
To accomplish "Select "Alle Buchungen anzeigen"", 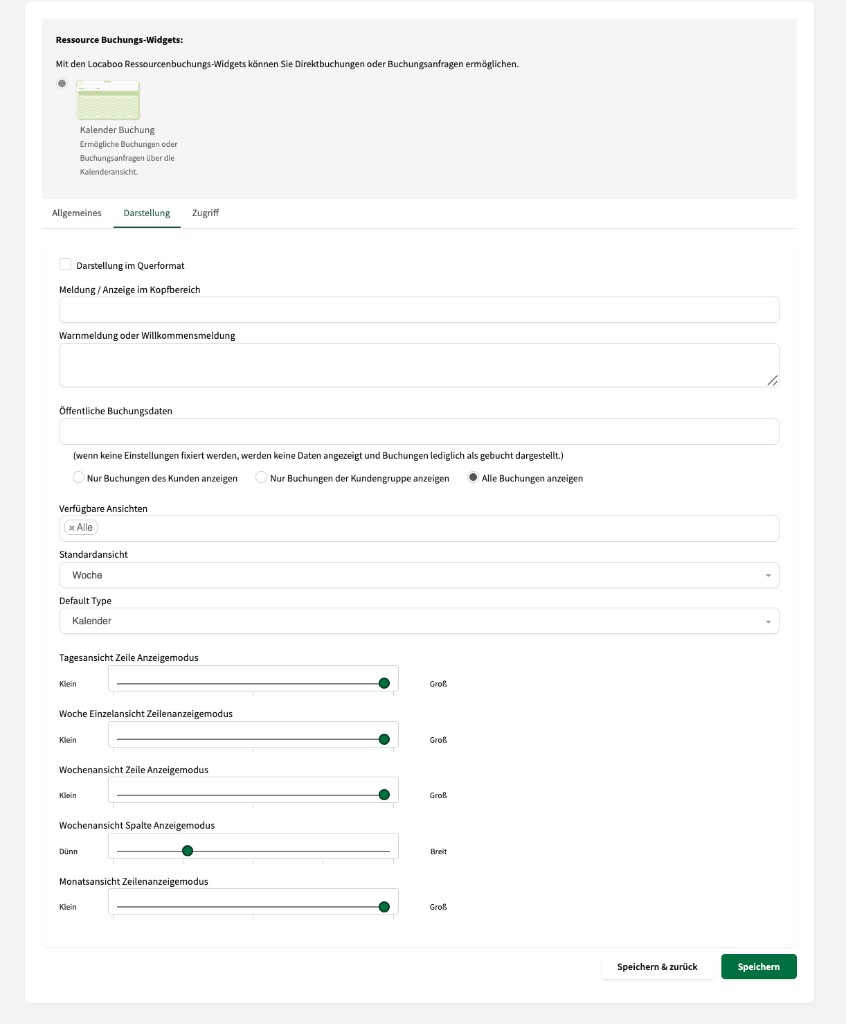I will [470, 477].
